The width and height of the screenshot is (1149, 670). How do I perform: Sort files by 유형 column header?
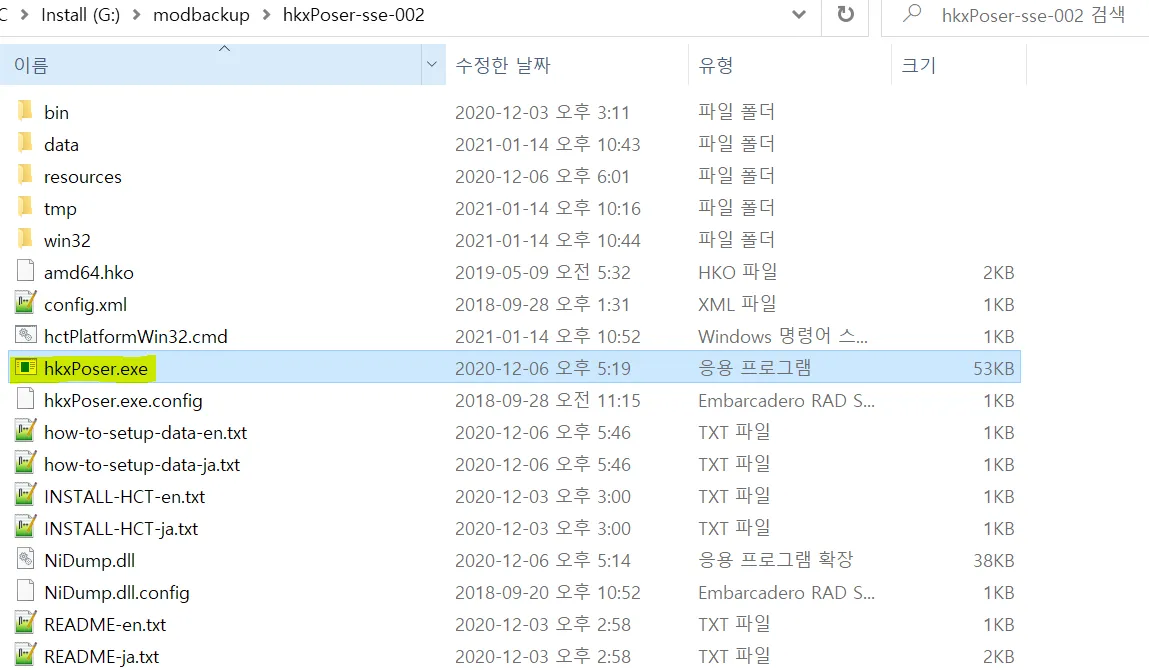click(716, 65)
